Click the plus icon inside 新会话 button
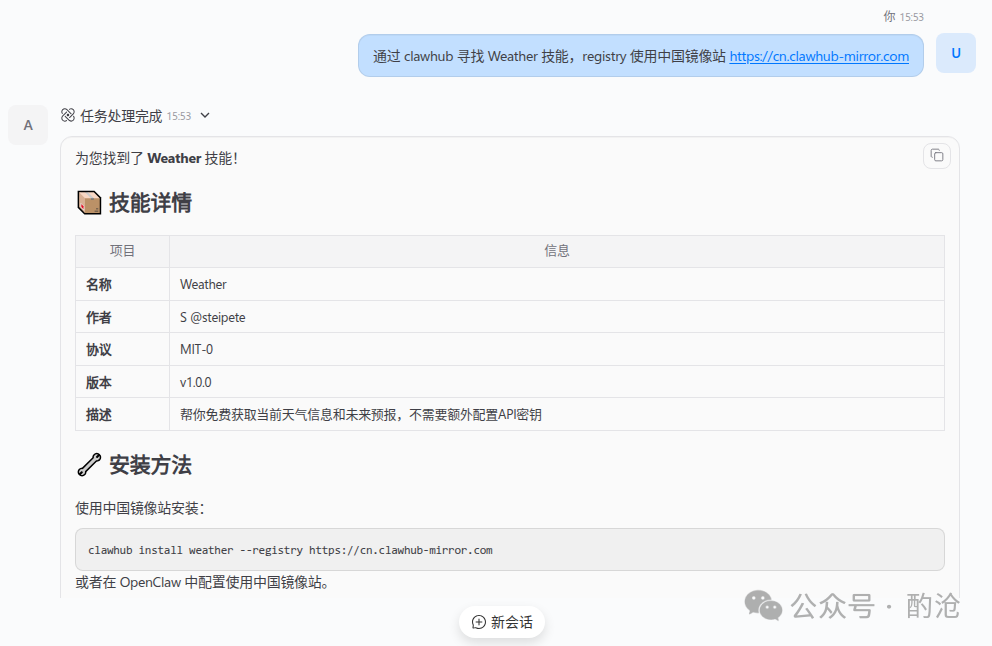Viewport: 992px width, 646px height. 478,621
